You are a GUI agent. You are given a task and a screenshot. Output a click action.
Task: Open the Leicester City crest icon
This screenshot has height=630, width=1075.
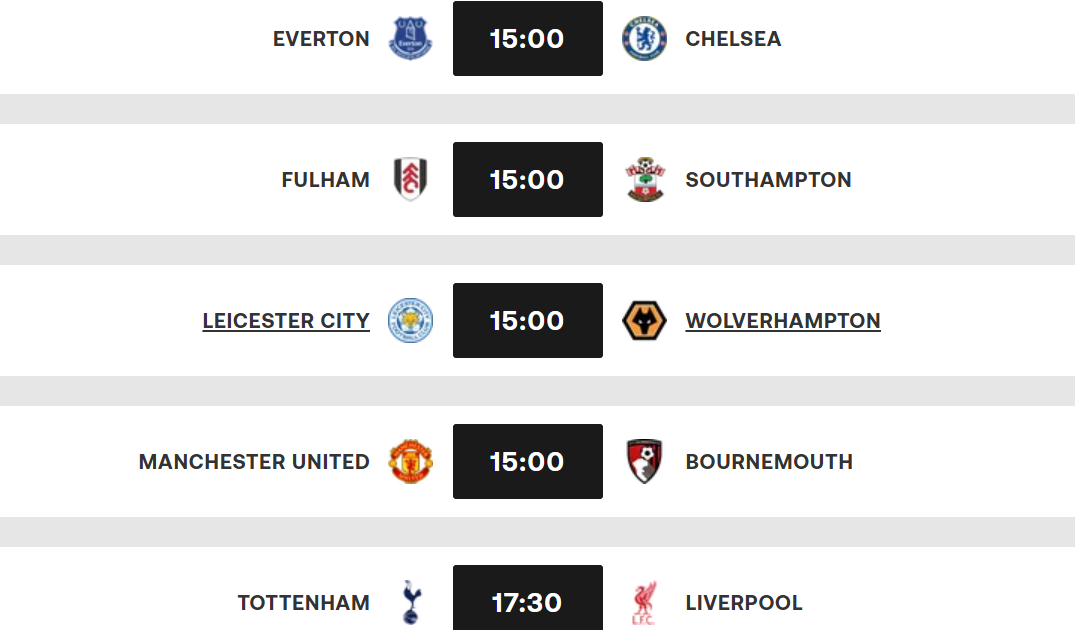(411, 321)
